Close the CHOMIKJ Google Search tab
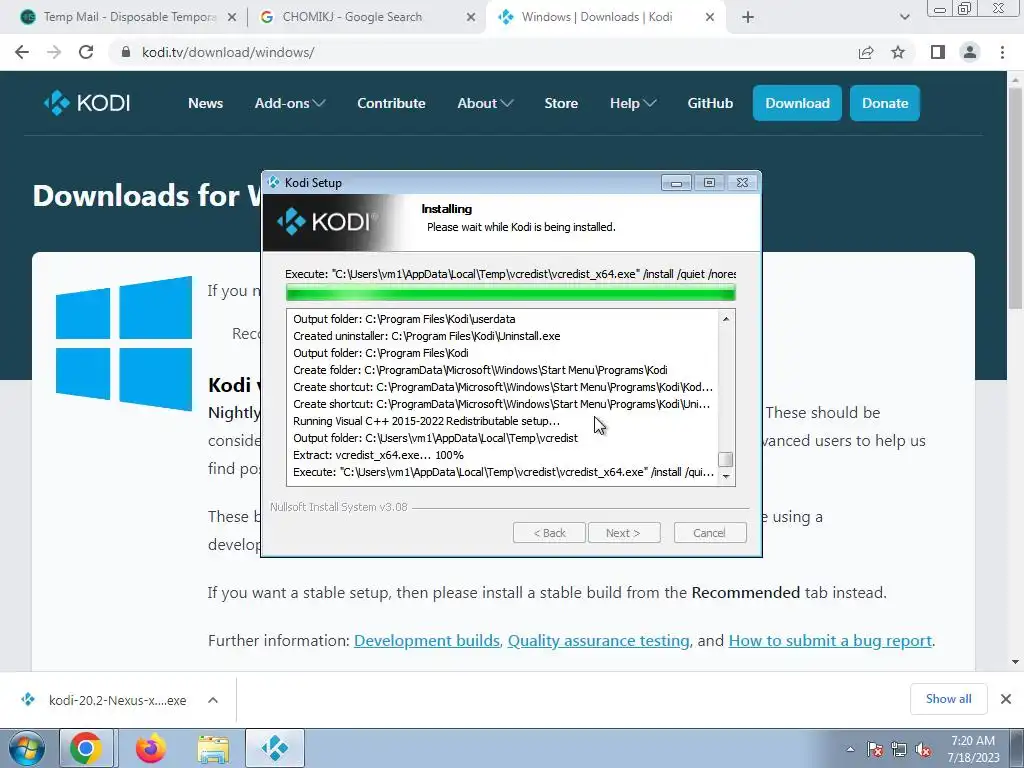1024x768 pixels. coord(471,18)
